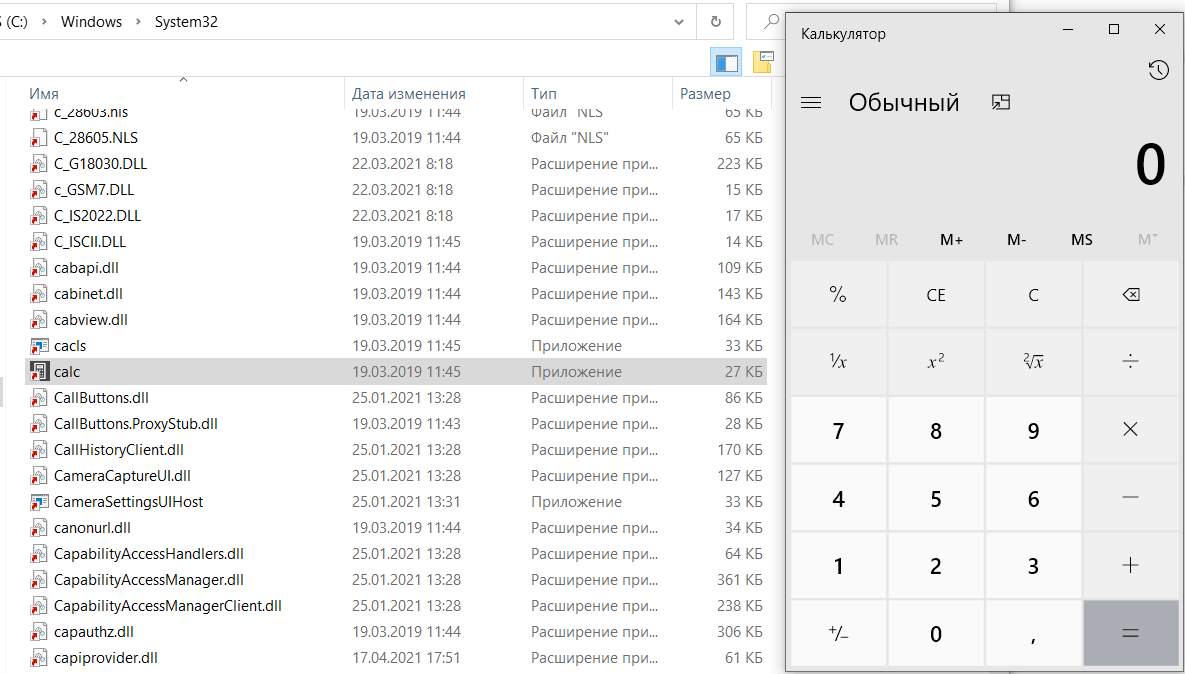Open calculator history
The width and height of the screenshot is (1185, 674).
[1158, 70]
